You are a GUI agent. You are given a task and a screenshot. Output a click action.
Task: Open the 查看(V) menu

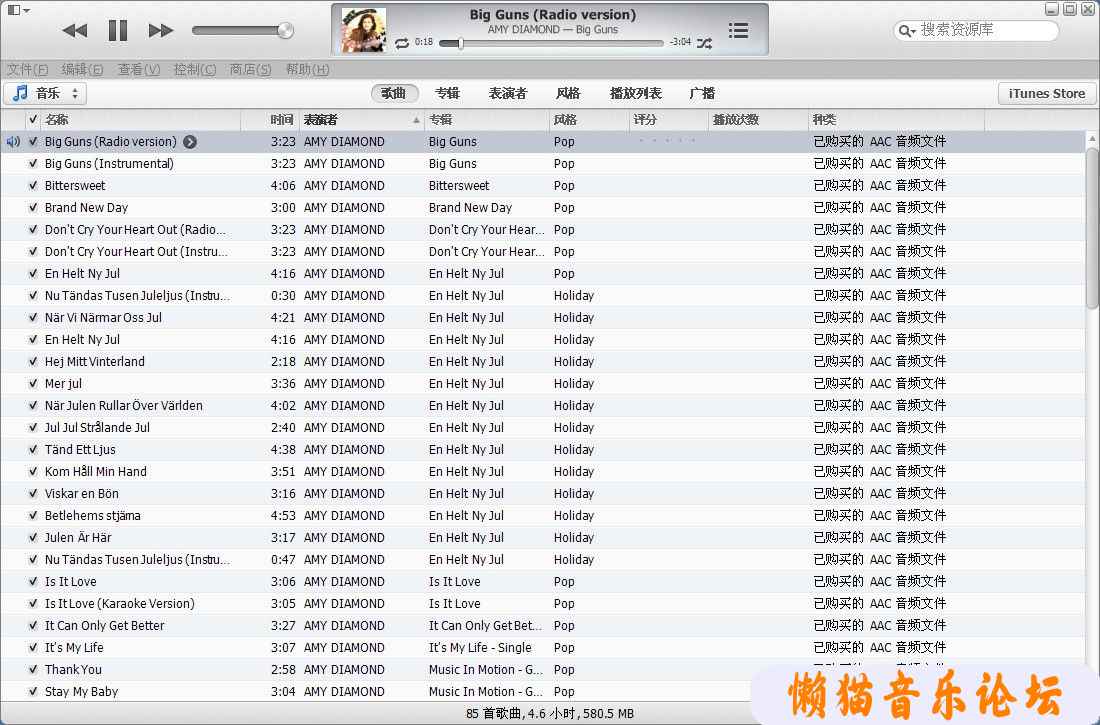coord(139,69)
